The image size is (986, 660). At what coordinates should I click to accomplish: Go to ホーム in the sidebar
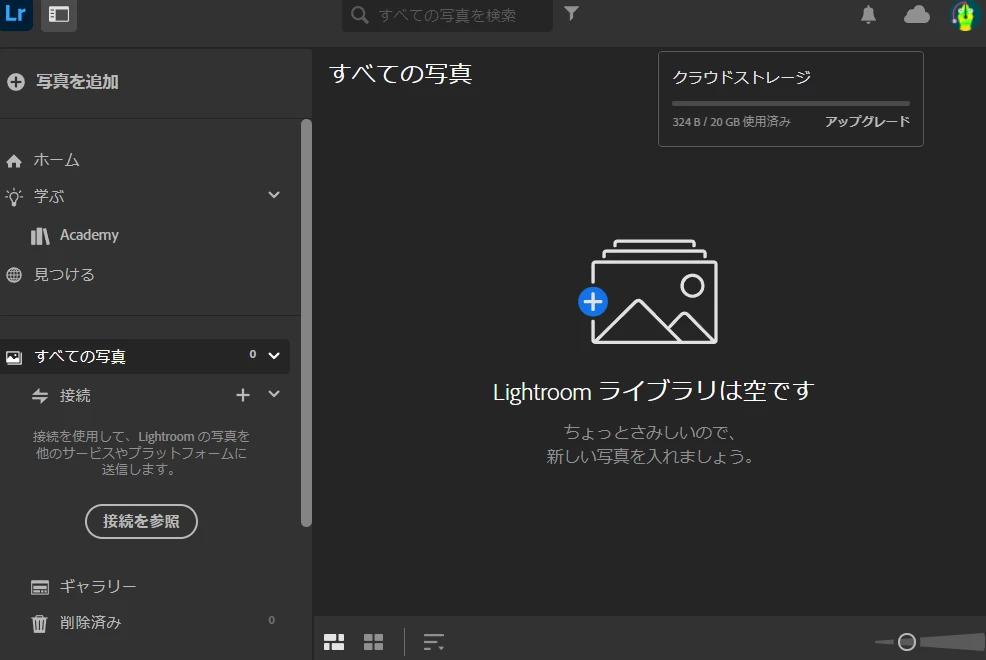click(x=57, y=160)
